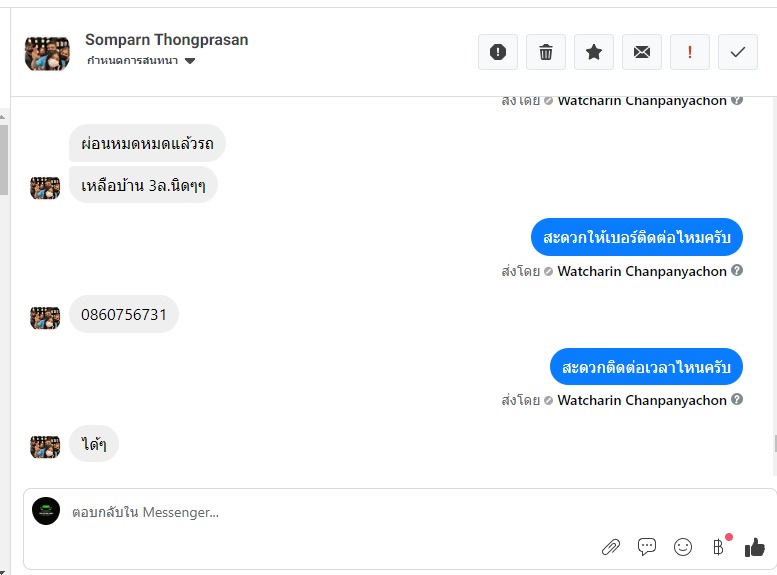Image resolution: width=777 pixels, height=575 pixels.
Task: Mark conversation as spam with exclamation circle icon
Action: 498,52
